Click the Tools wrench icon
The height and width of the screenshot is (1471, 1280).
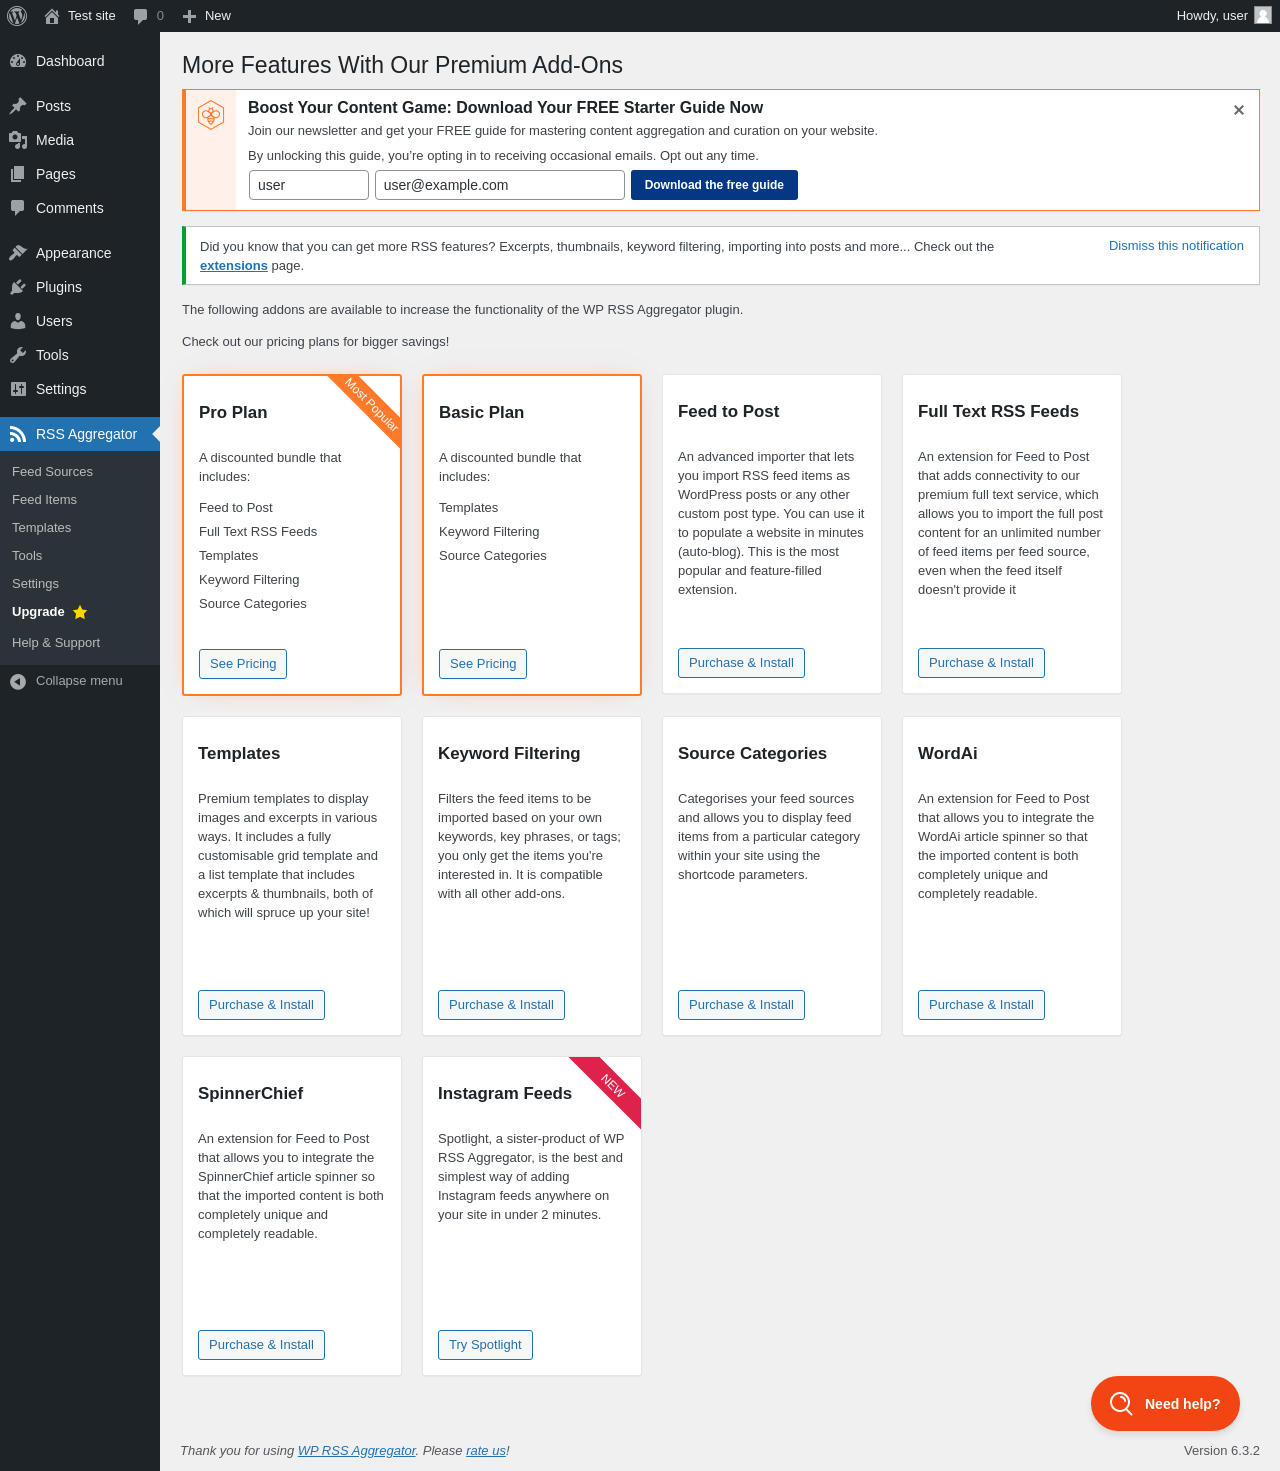coord(18,355)
